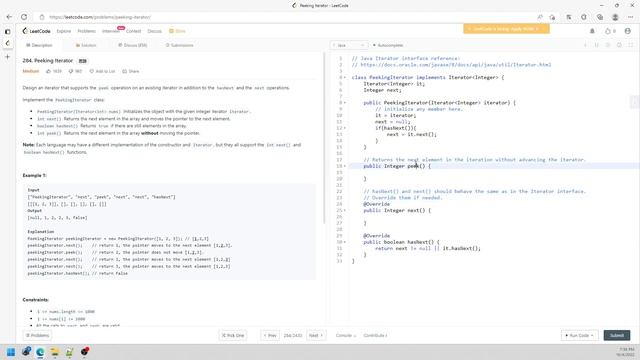Screen dimensions: 640x360
Task: Open the Java language dropdown
Action: (x=349, y=45)
